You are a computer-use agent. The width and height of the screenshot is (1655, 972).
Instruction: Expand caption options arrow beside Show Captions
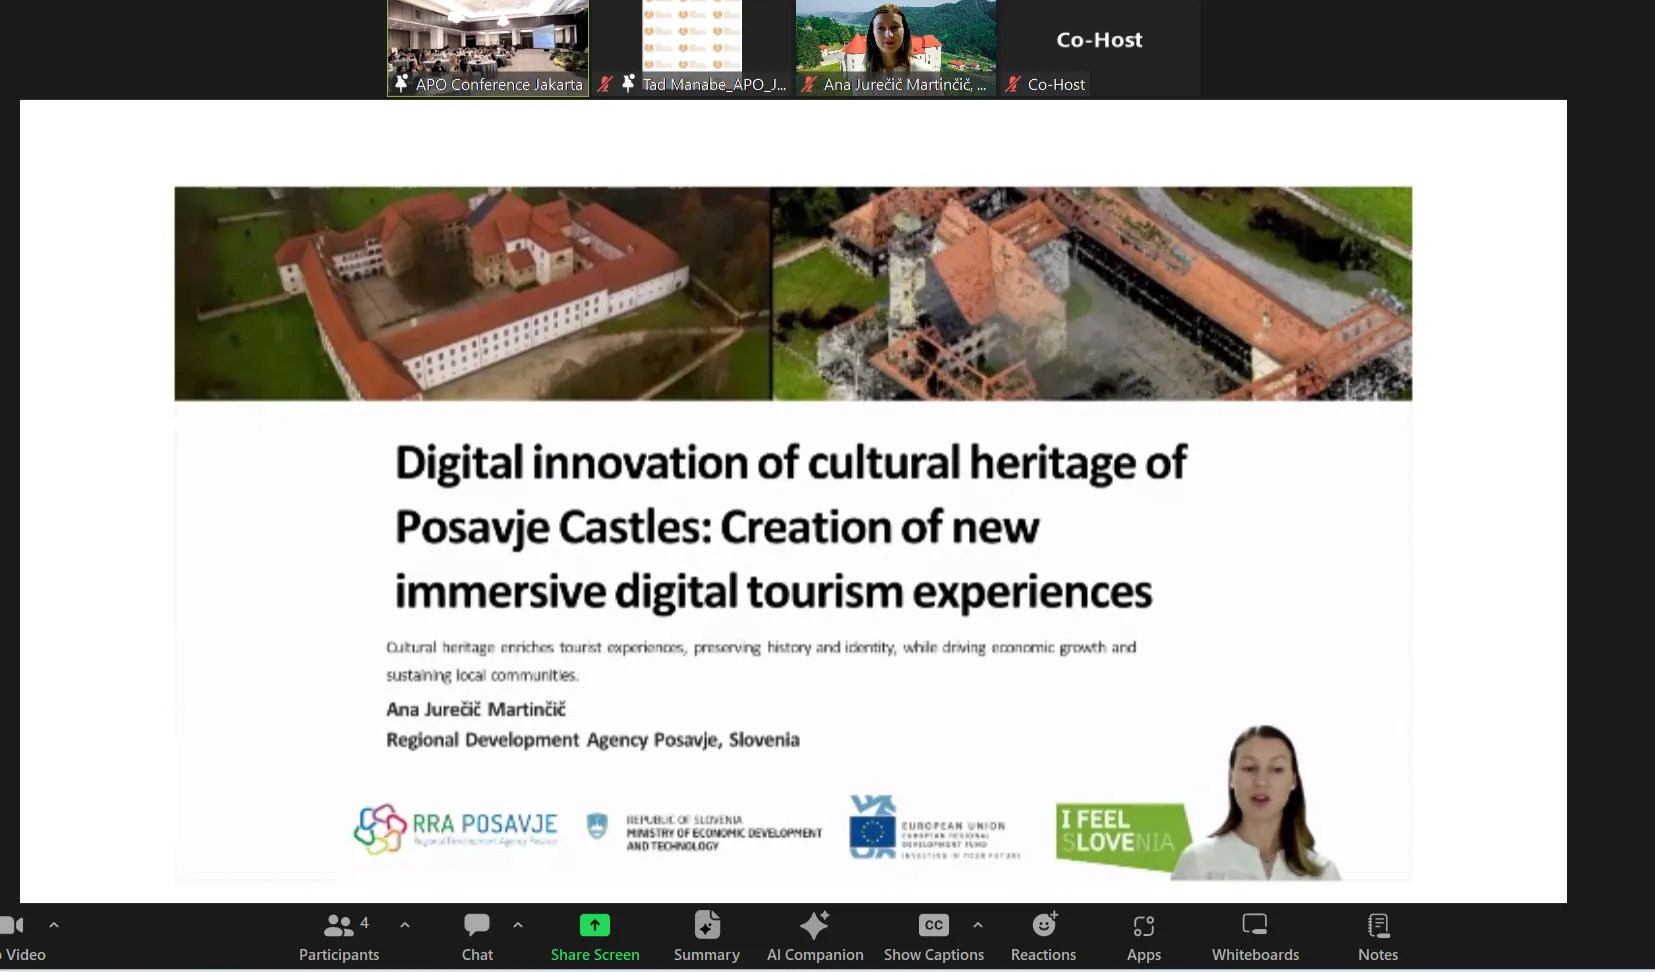(x=978, y=925)
